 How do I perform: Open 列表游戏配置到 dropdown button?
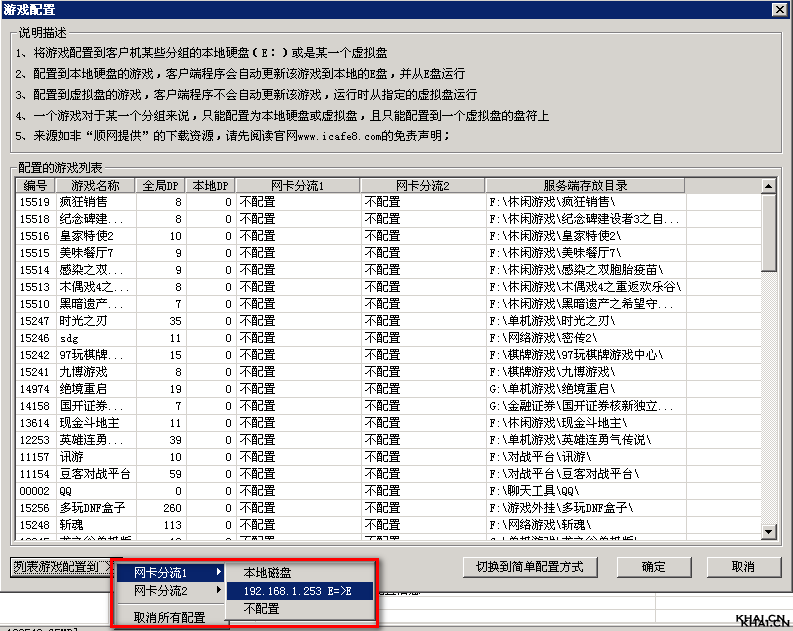(x=62, y=567)
